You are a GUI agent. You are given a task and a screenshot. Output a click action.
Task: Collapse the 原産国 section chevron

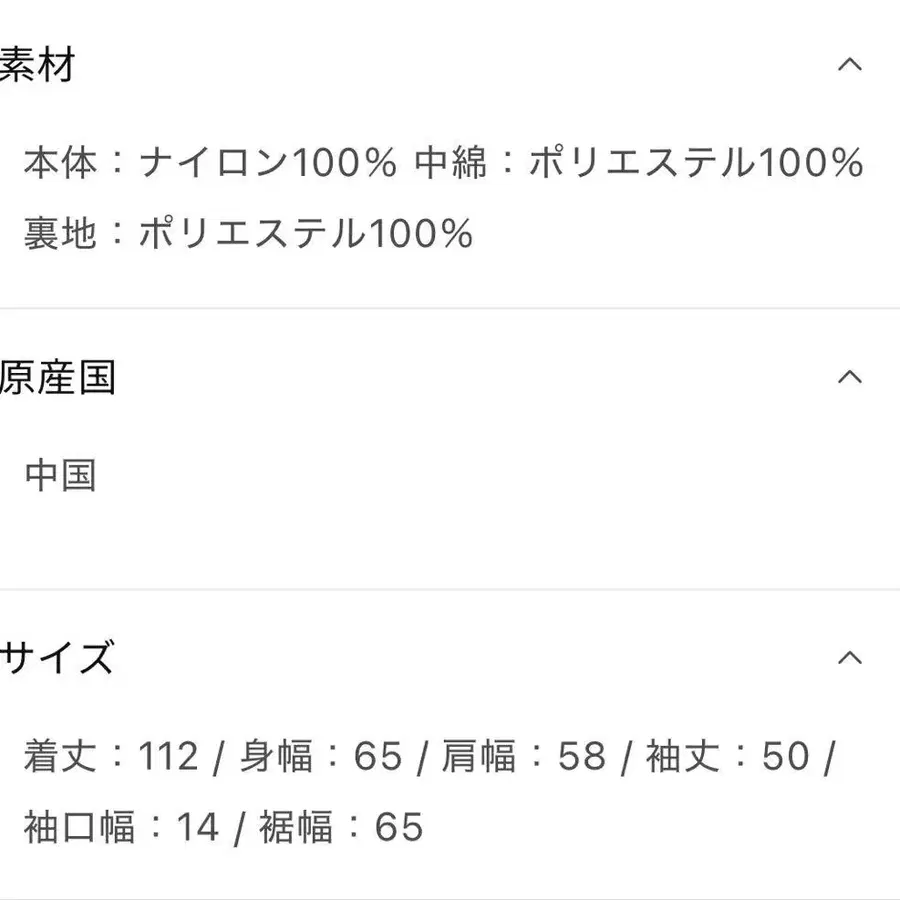coord(849,377)
